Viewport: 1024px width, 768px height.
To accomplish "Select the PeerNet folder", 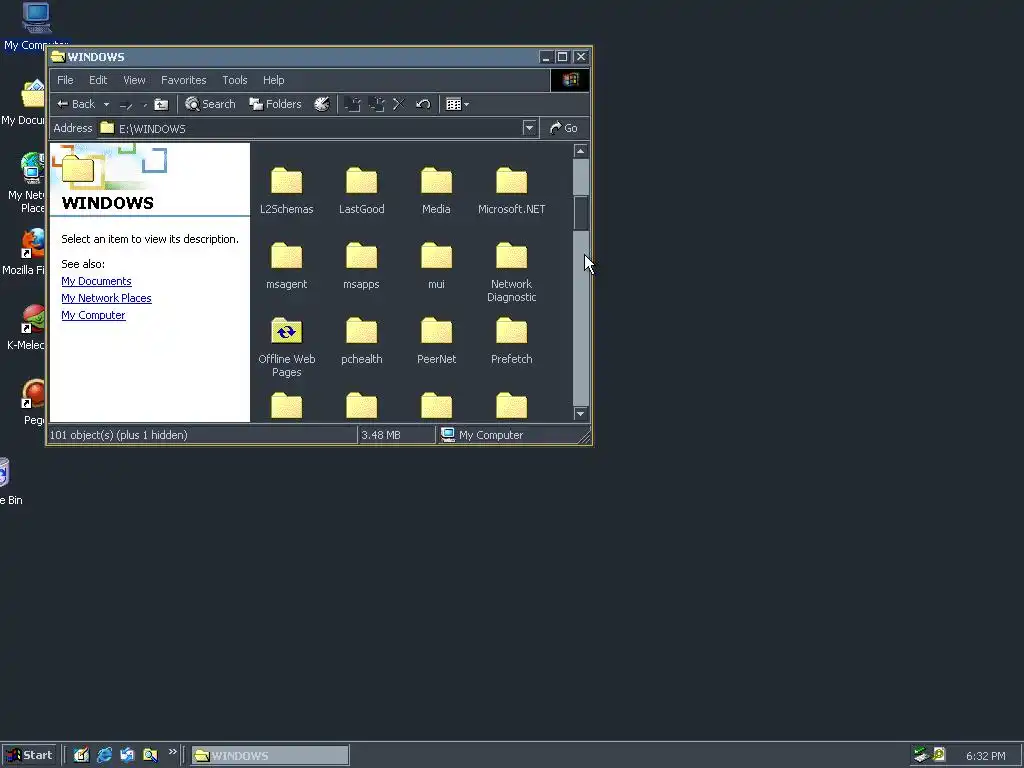I will coord(436,340).
